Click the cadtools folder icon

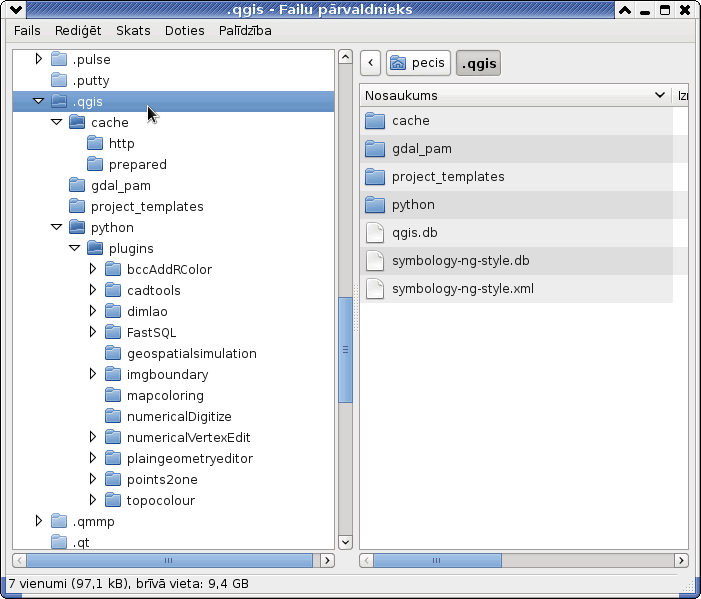113,290
